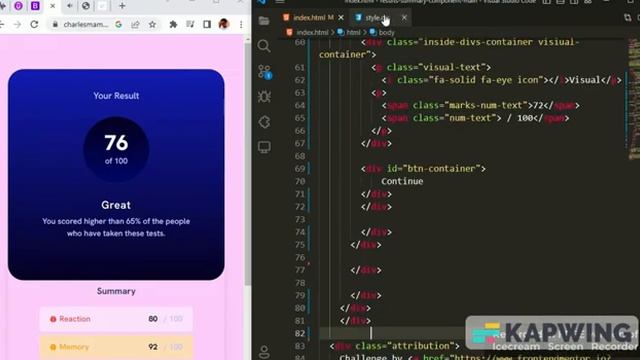Click the Google icon in address bar
640x360 pixels.
point(118,24)
